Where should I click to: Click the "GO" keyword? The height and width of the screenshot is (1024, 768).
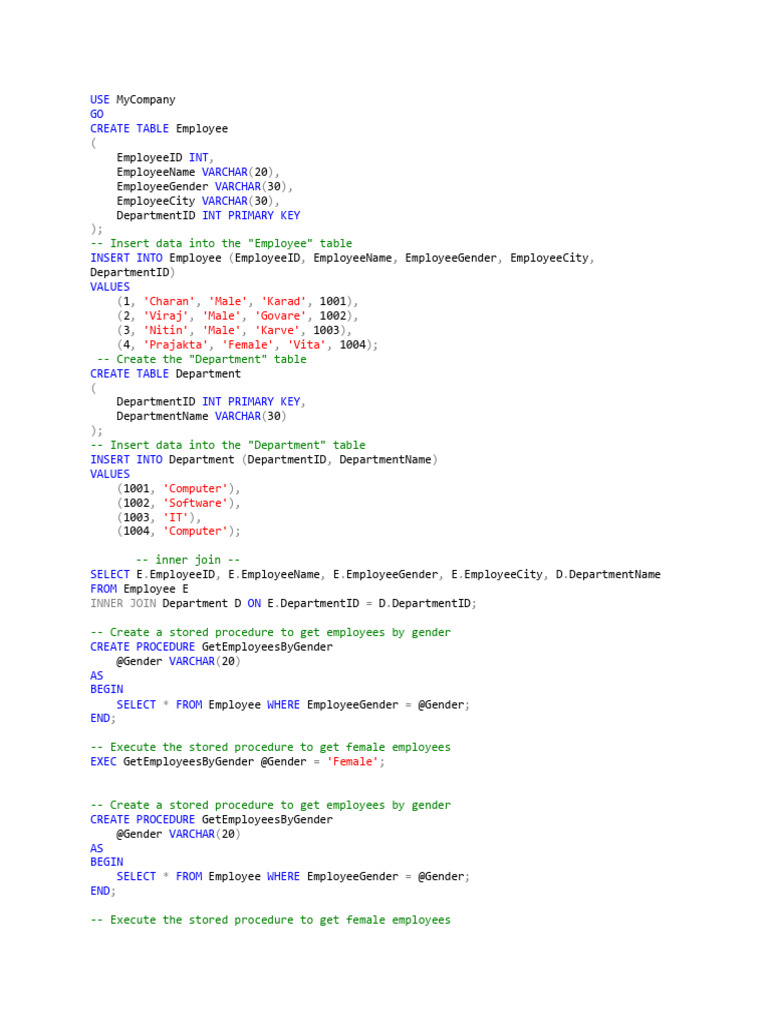click(97, 114)
